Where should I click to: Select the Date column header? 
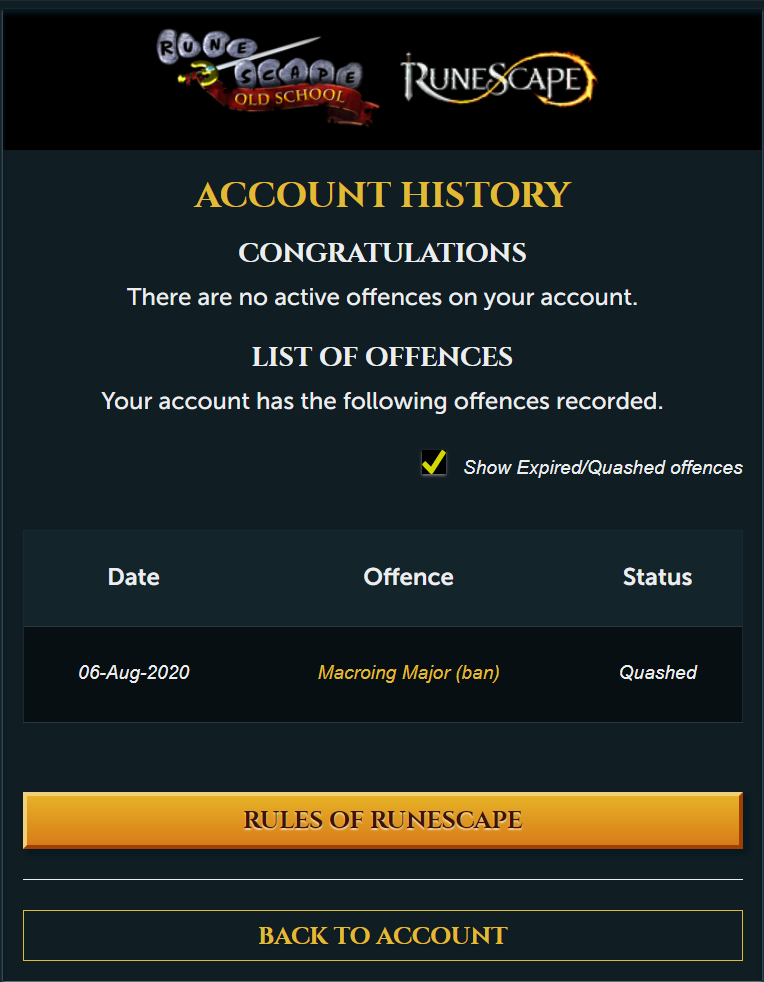pyautogui.click(x=133, y=577)
